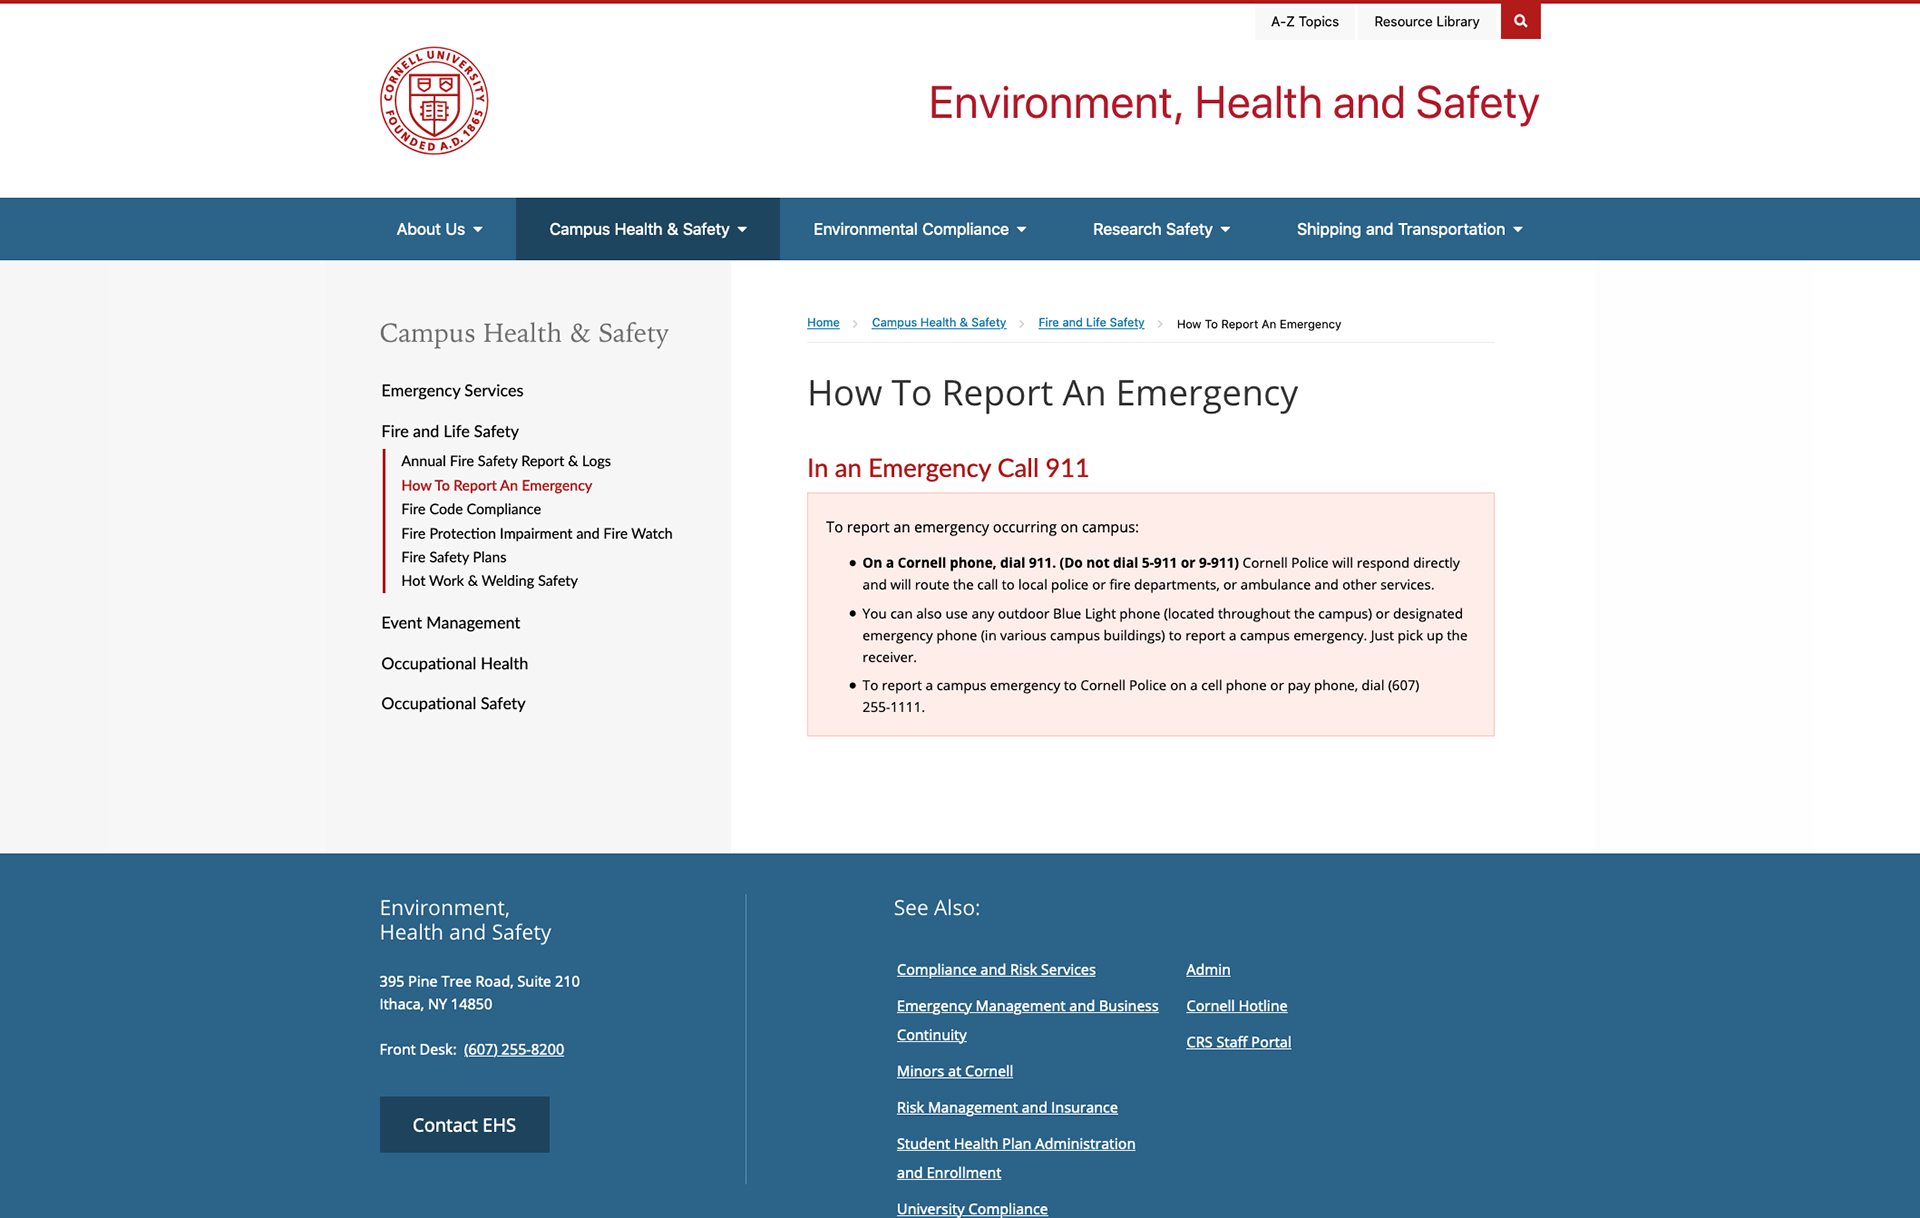Click the Cornell University seal logo

(434, 100)
